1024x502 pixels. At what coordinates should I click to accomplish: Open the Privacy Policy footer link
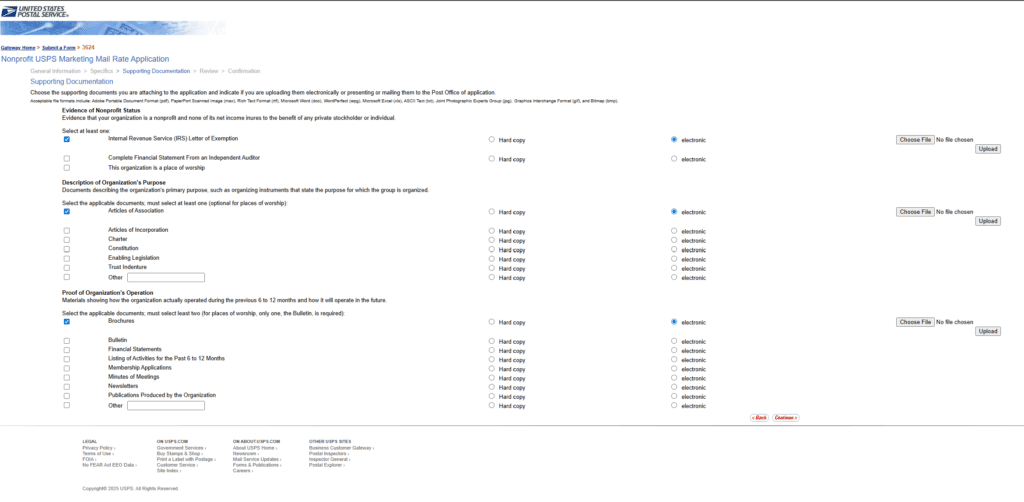(98, 448)
